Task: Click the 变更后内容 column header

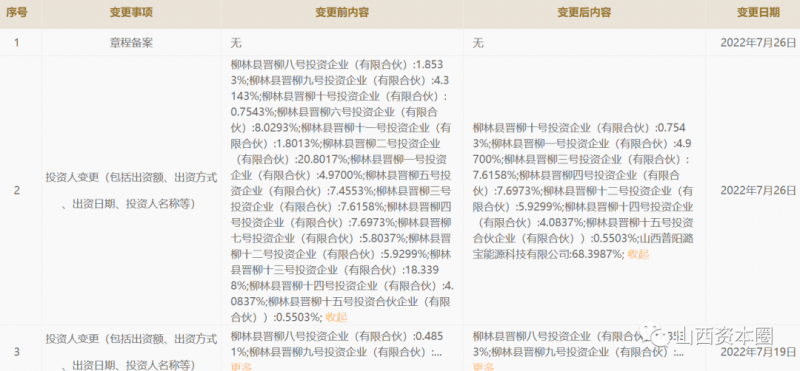Action: click(x=584, y=13)
